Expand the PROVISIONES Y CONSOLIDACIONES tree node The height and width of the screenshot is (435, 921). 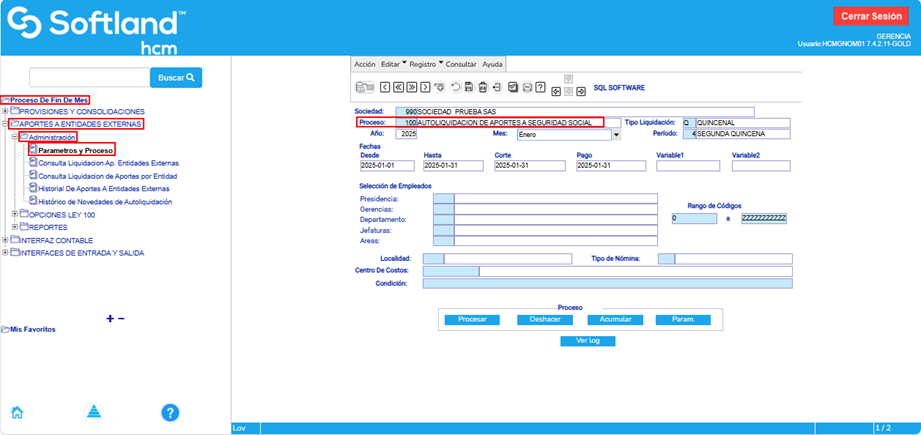(5, 111)
